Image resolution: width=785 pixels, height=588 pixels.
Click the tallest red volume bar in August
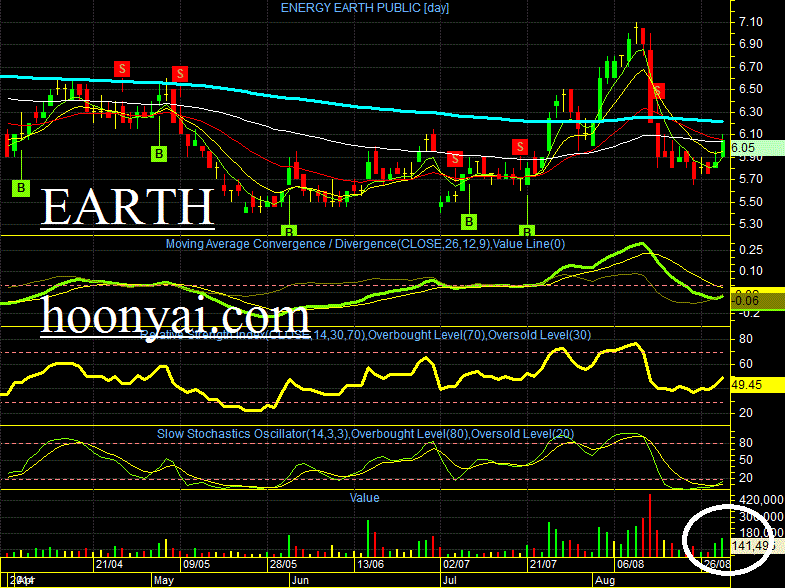coord(650,525)
